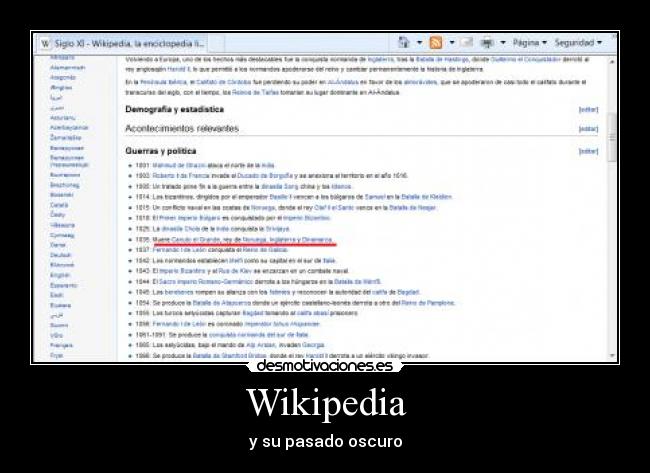This screenshot has height=473, width=650.
Task: Open the Guillermo el Conquistador link
Action: pos(525,60)
